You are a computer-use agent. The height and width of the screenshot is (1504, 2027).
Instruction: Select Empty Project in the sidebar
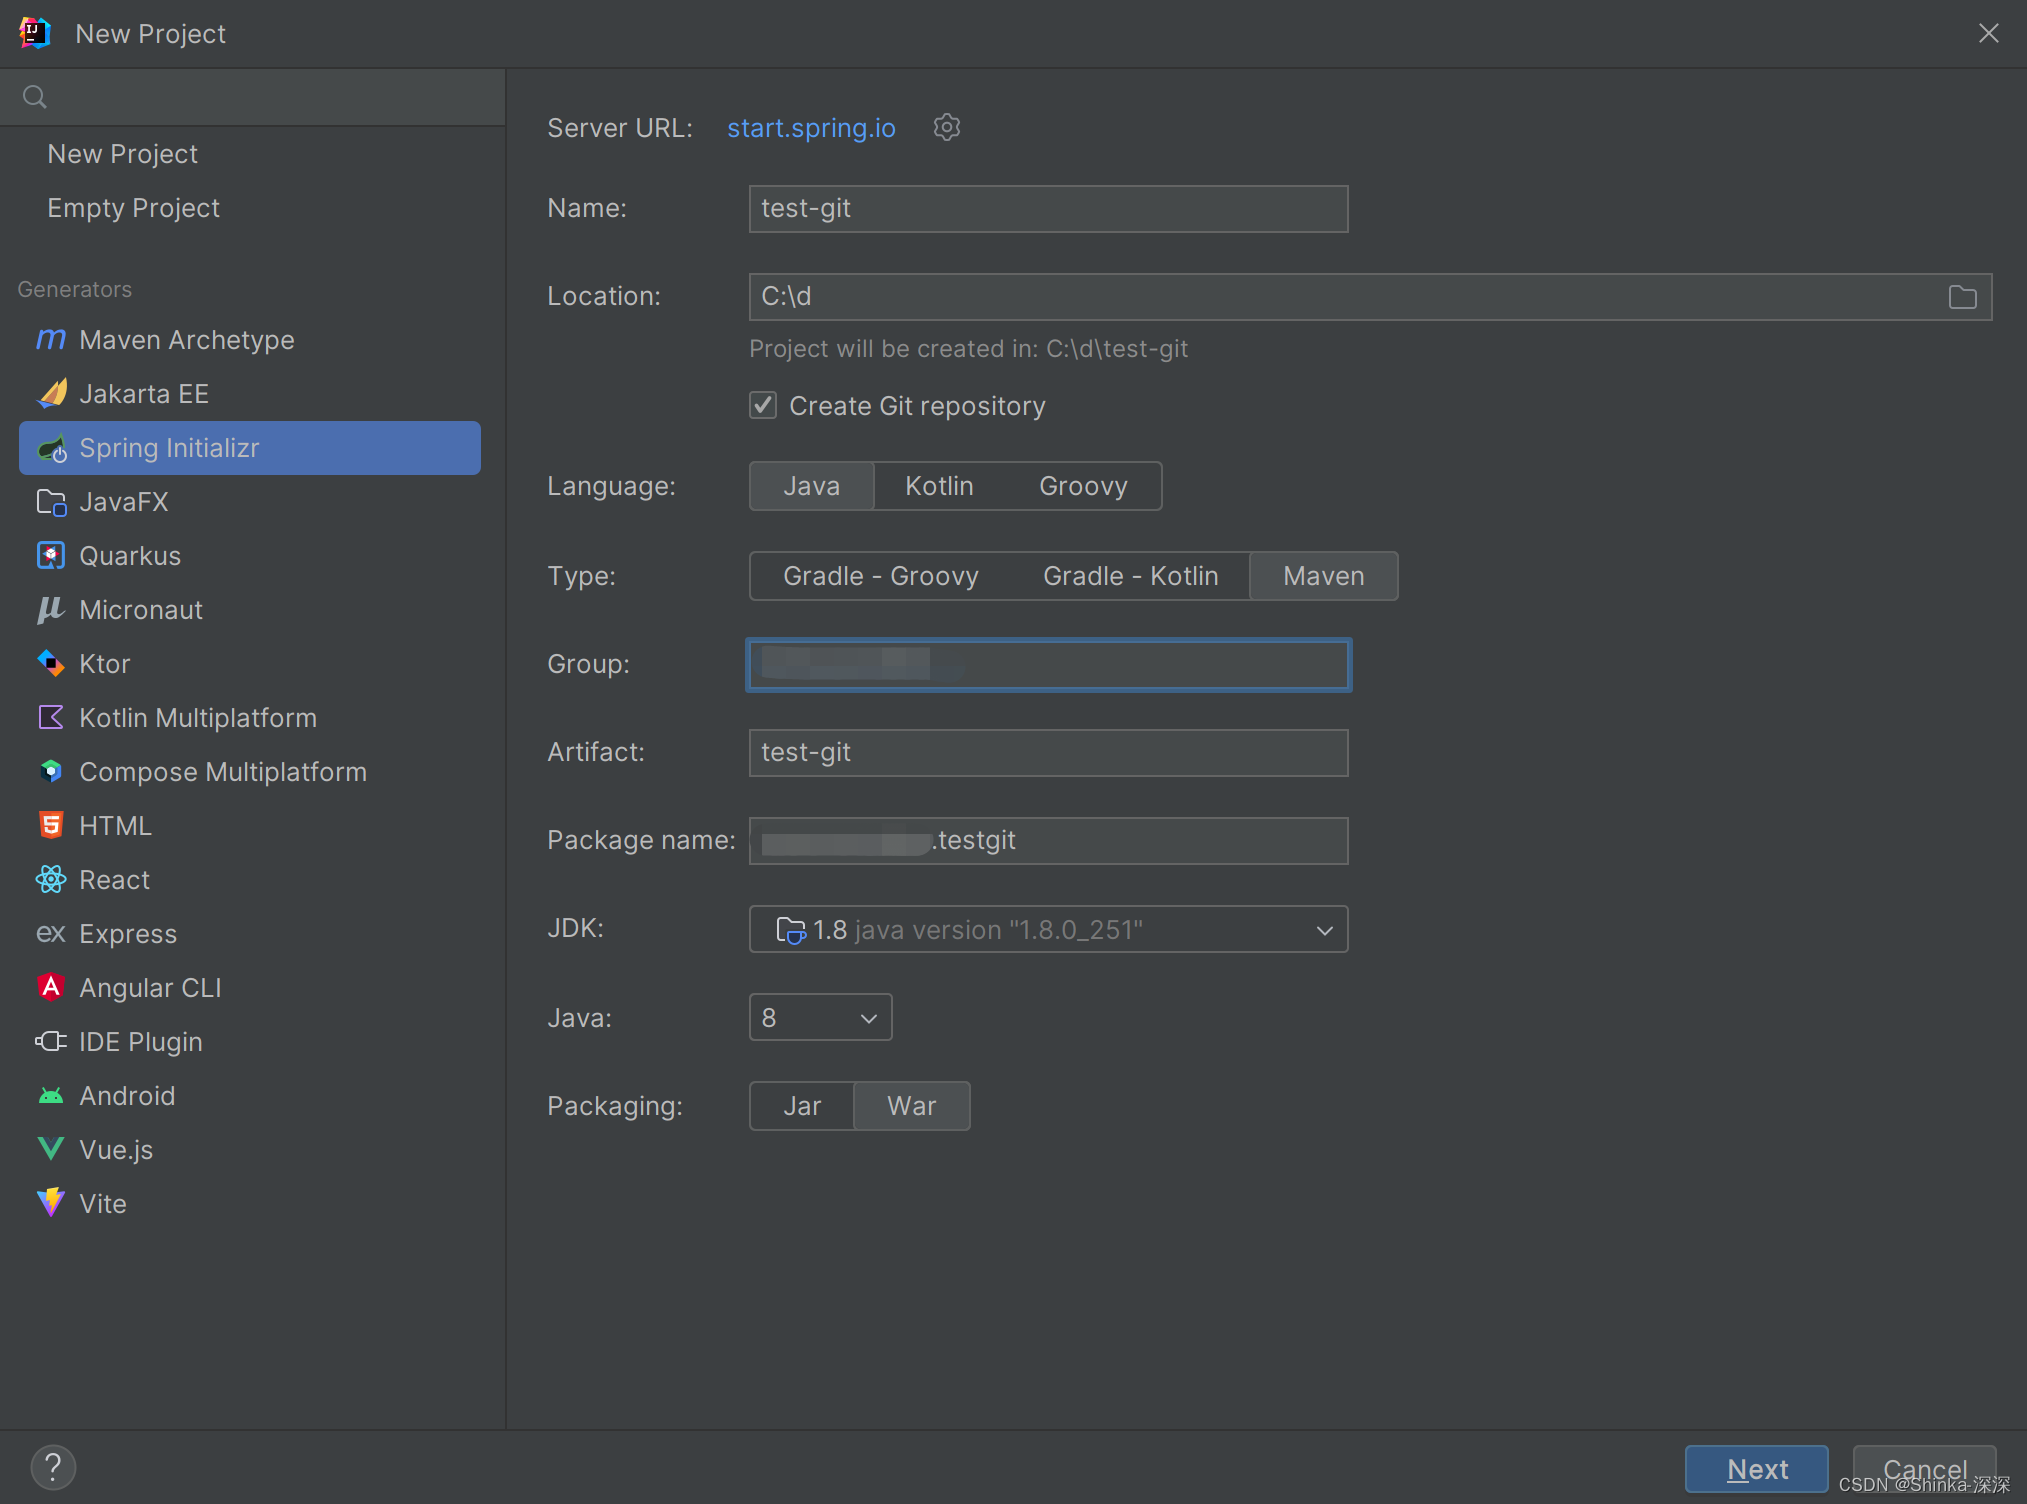[133, 208]
